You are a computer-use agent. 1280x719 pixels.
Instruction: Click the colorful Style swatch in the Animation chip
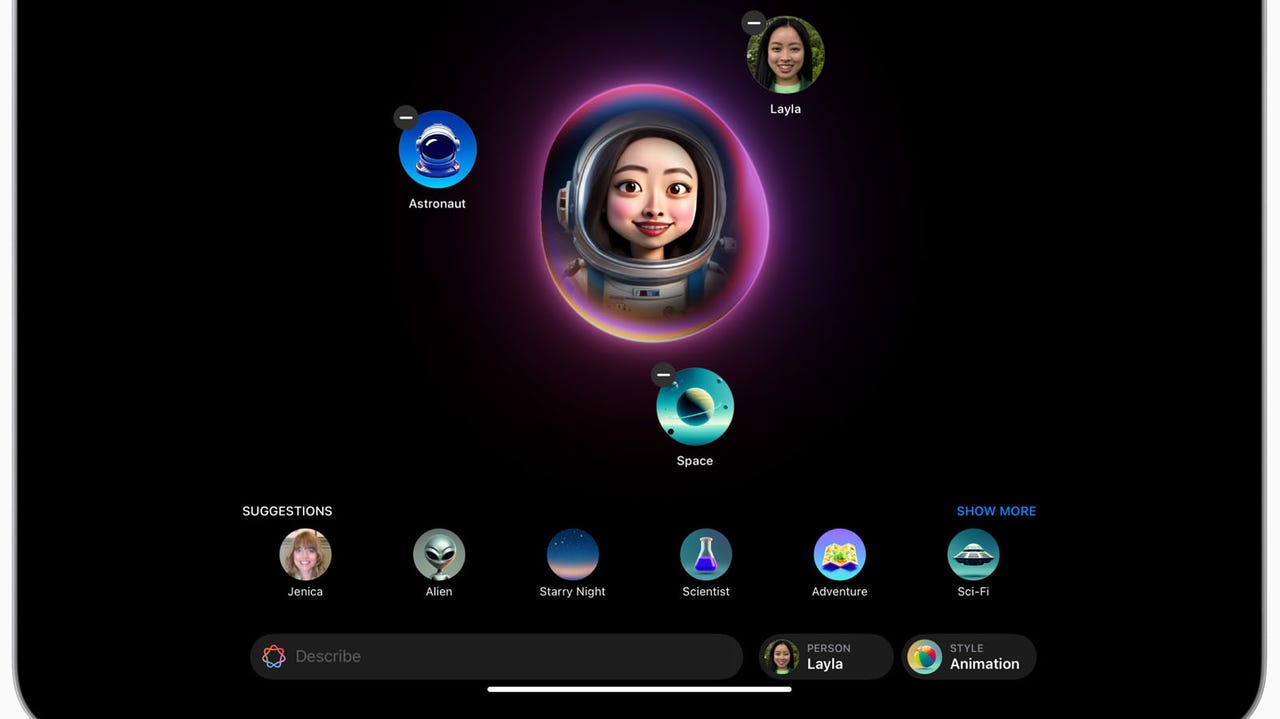pyautogui.click(x=923, y=656)
